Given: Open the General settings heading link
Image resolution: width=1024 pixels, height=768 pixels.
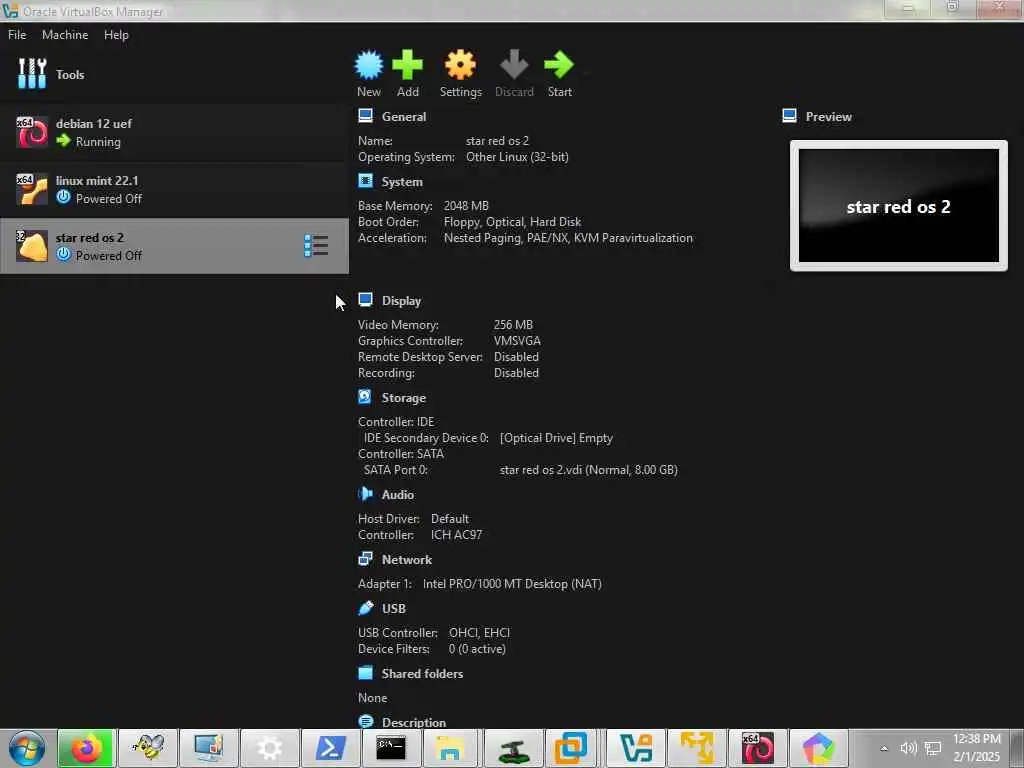Looking at the screenshot, I should pos(404,117).
